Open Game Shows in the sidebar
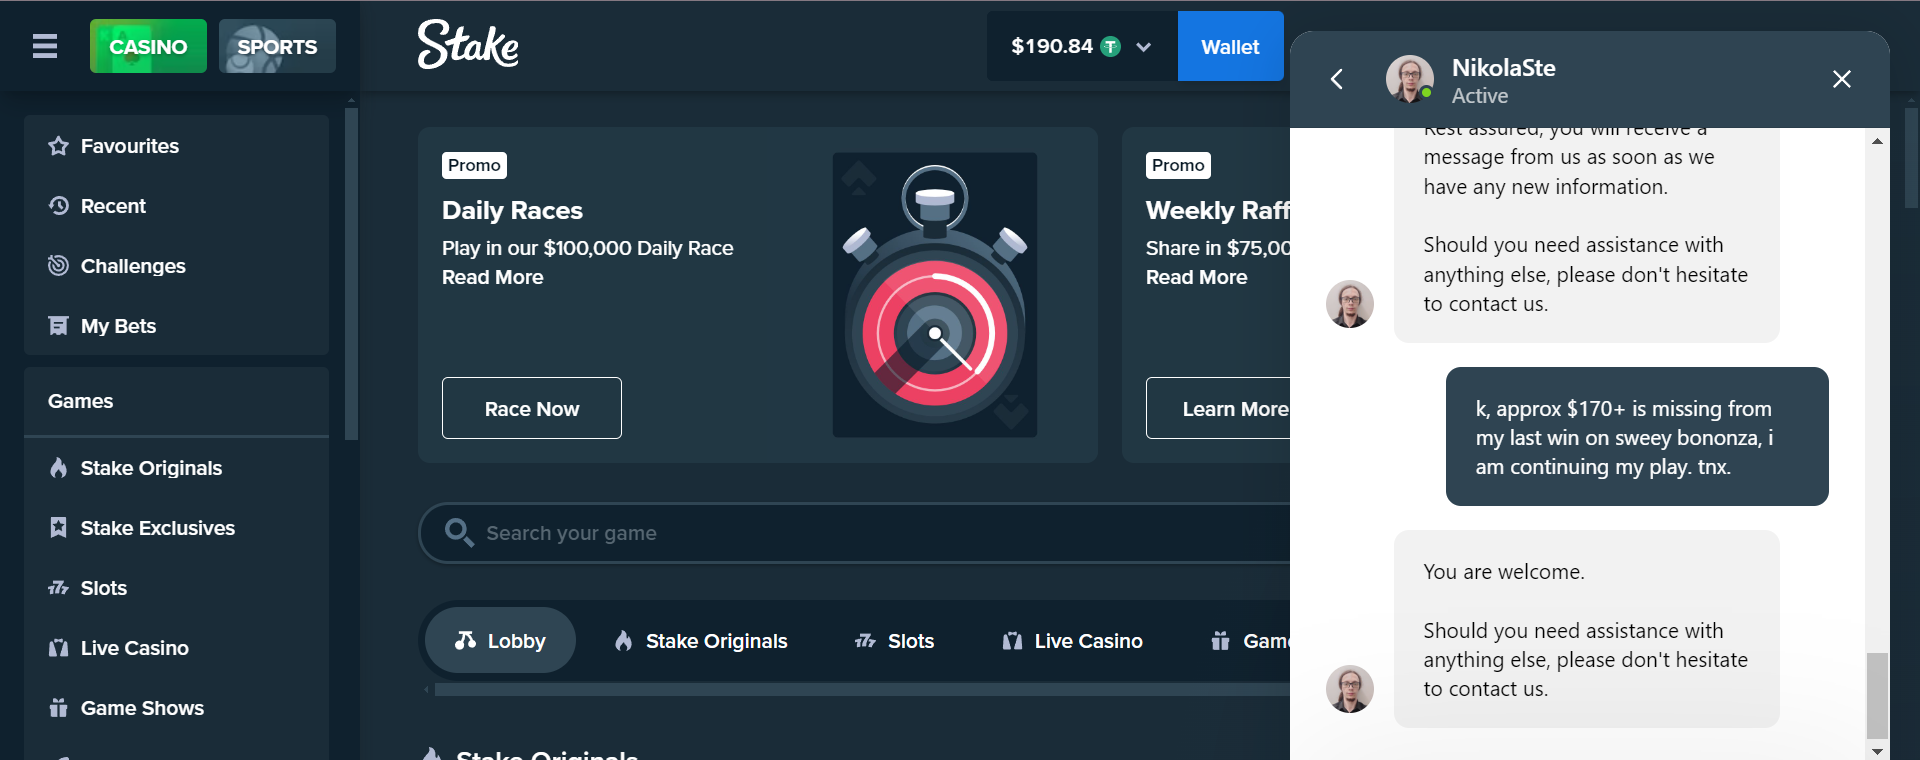The width and height of the screenshot is (1920, 760). click(x=177, y=708)
